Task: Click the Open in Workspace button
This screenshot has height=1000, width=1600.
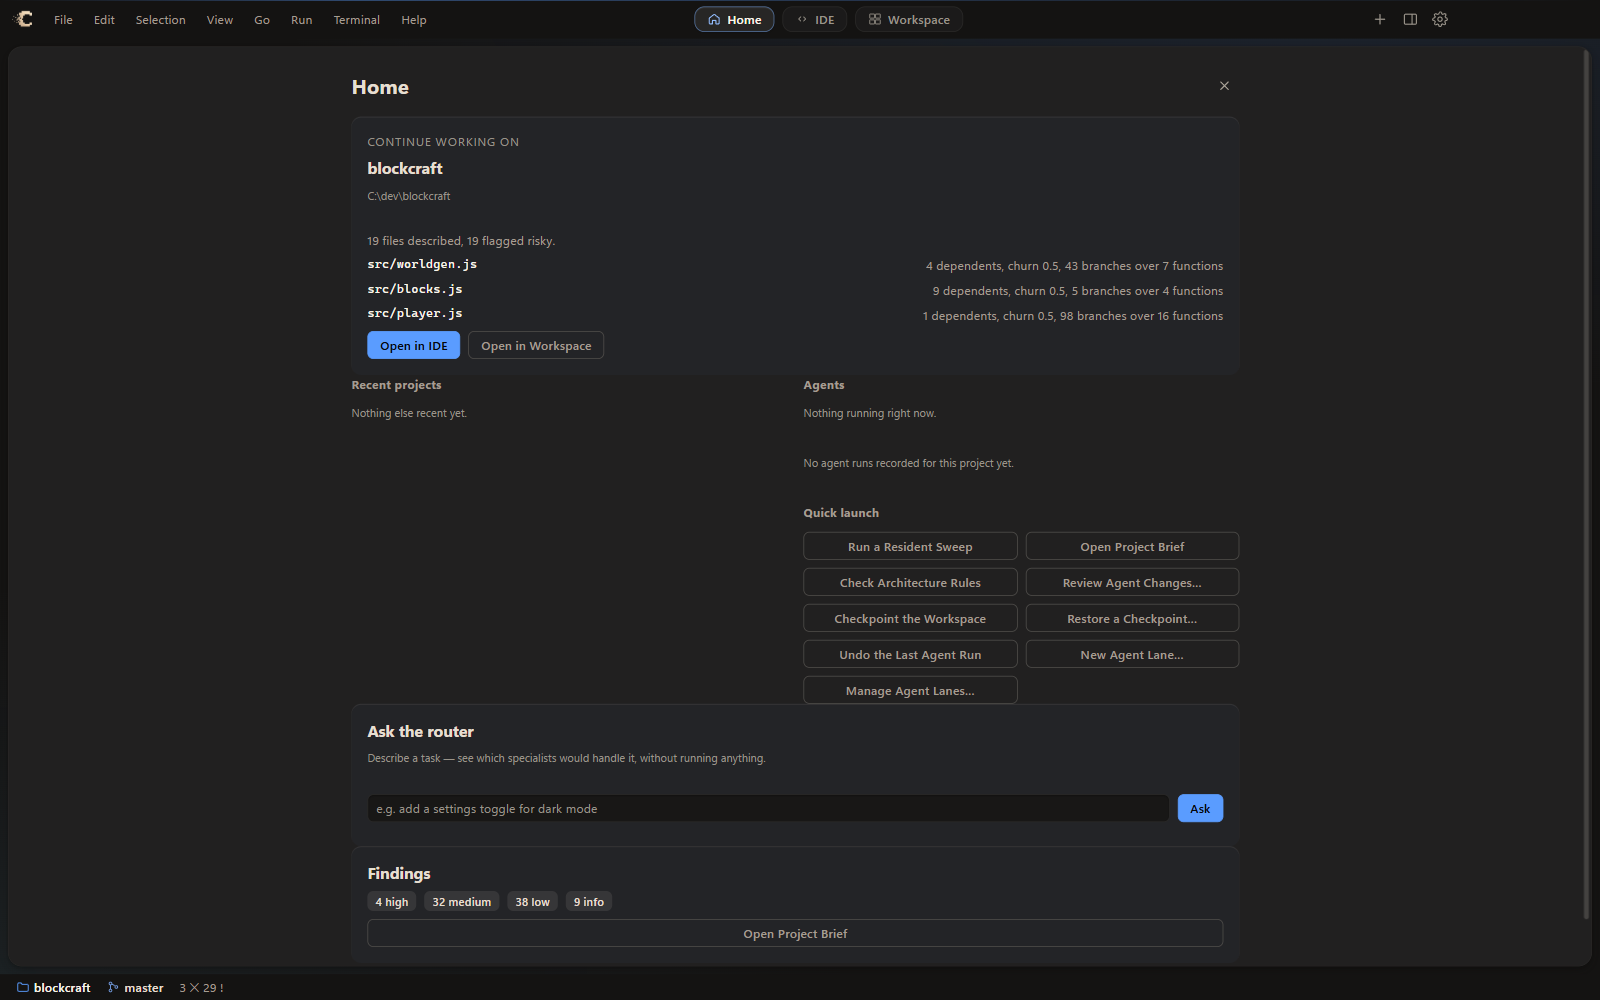Action: click(x=536, y=345)
